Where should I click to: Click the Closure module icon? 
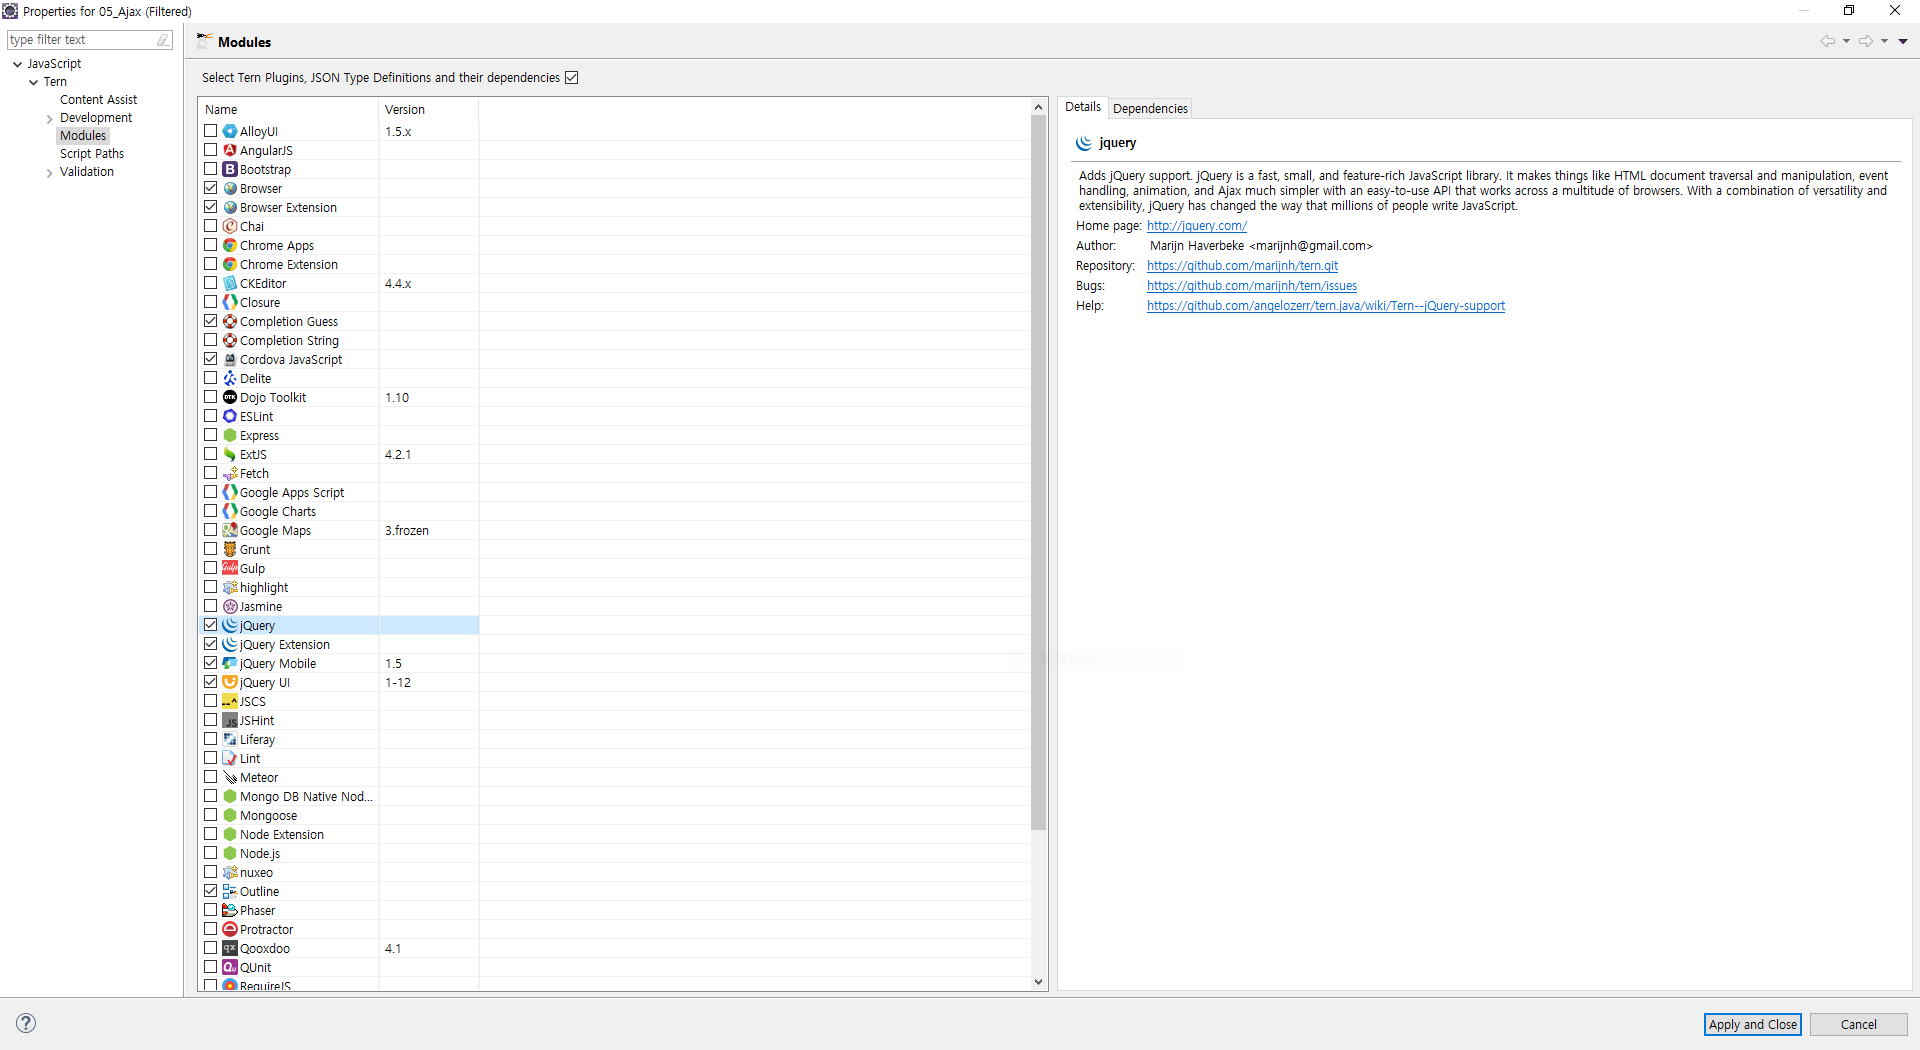[230, 302]
